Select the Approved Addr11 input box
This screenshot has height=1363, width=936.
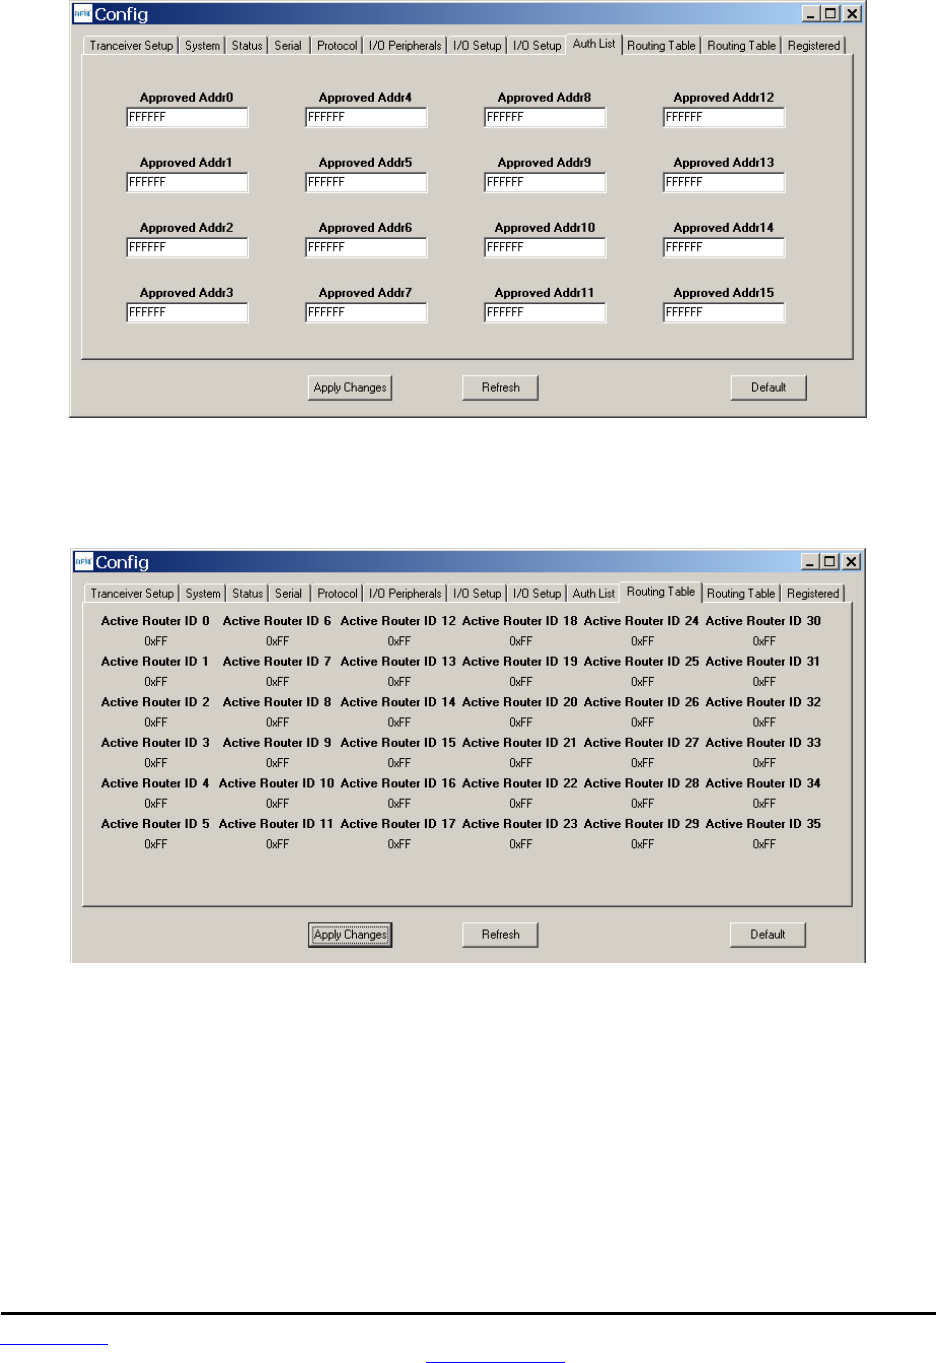coord(545,313)
